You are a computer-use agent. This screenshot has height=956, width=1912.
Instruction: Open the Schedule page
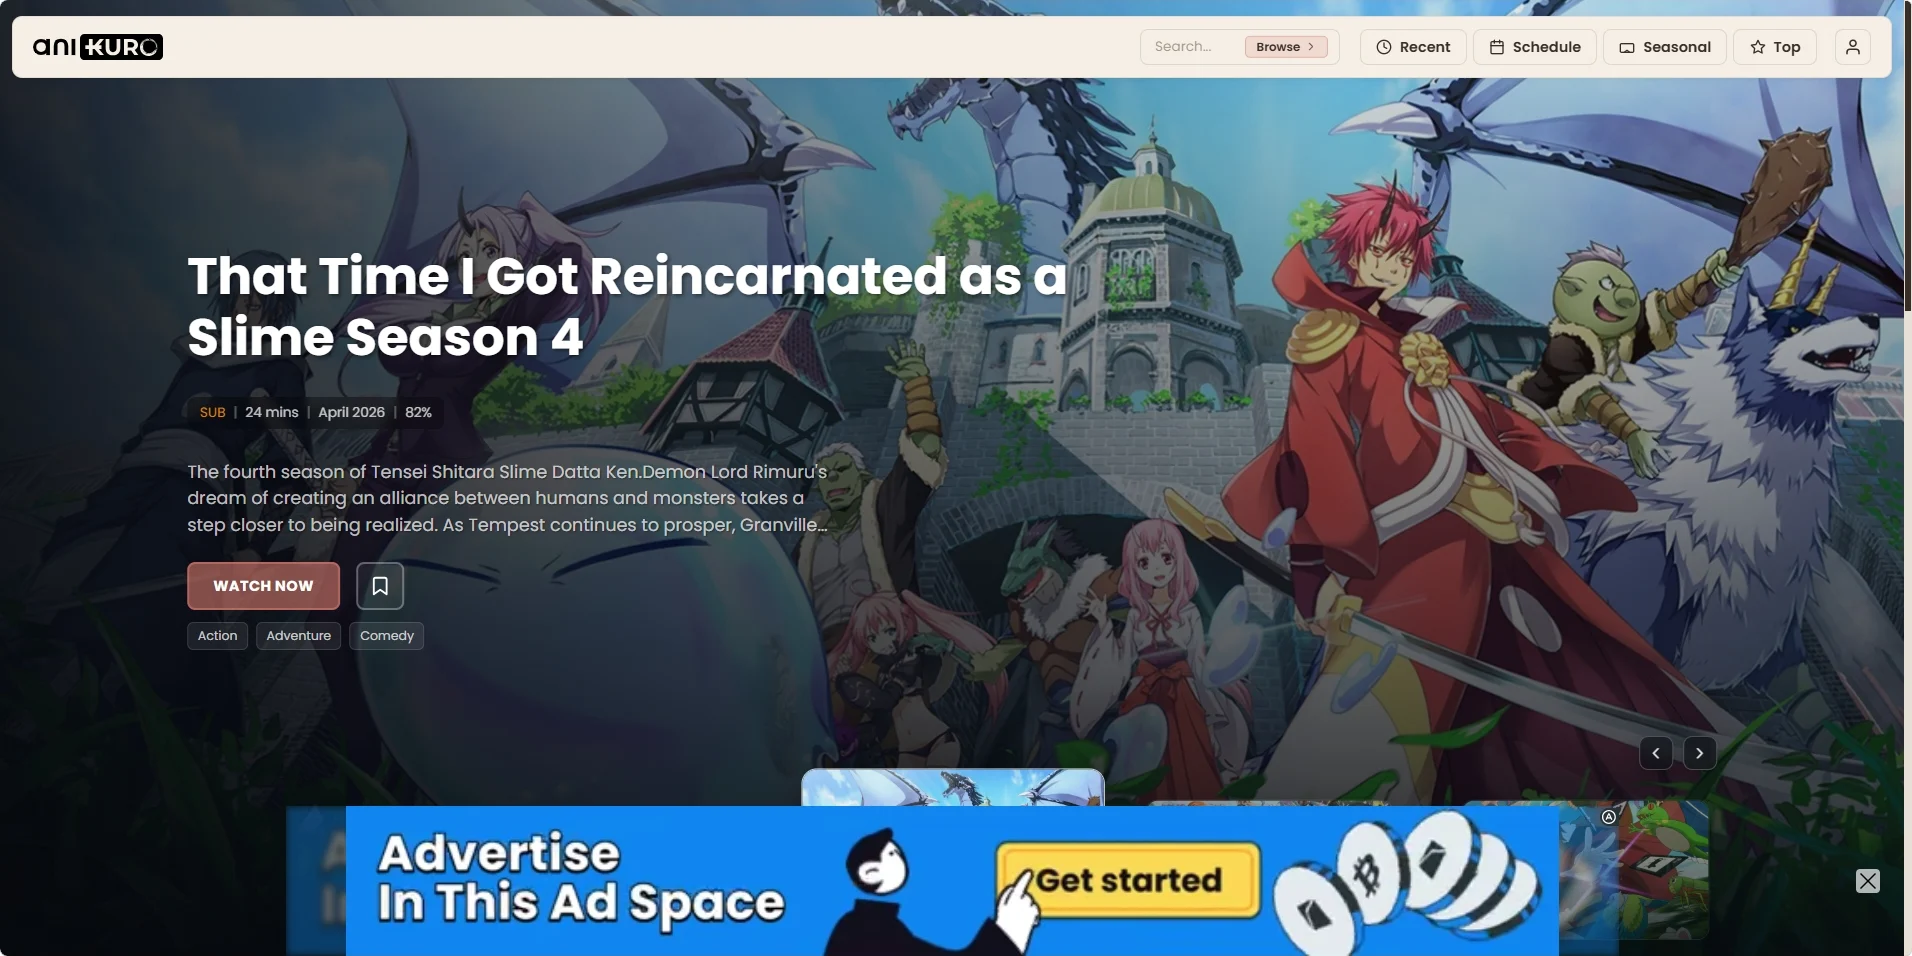point(1535,47)
